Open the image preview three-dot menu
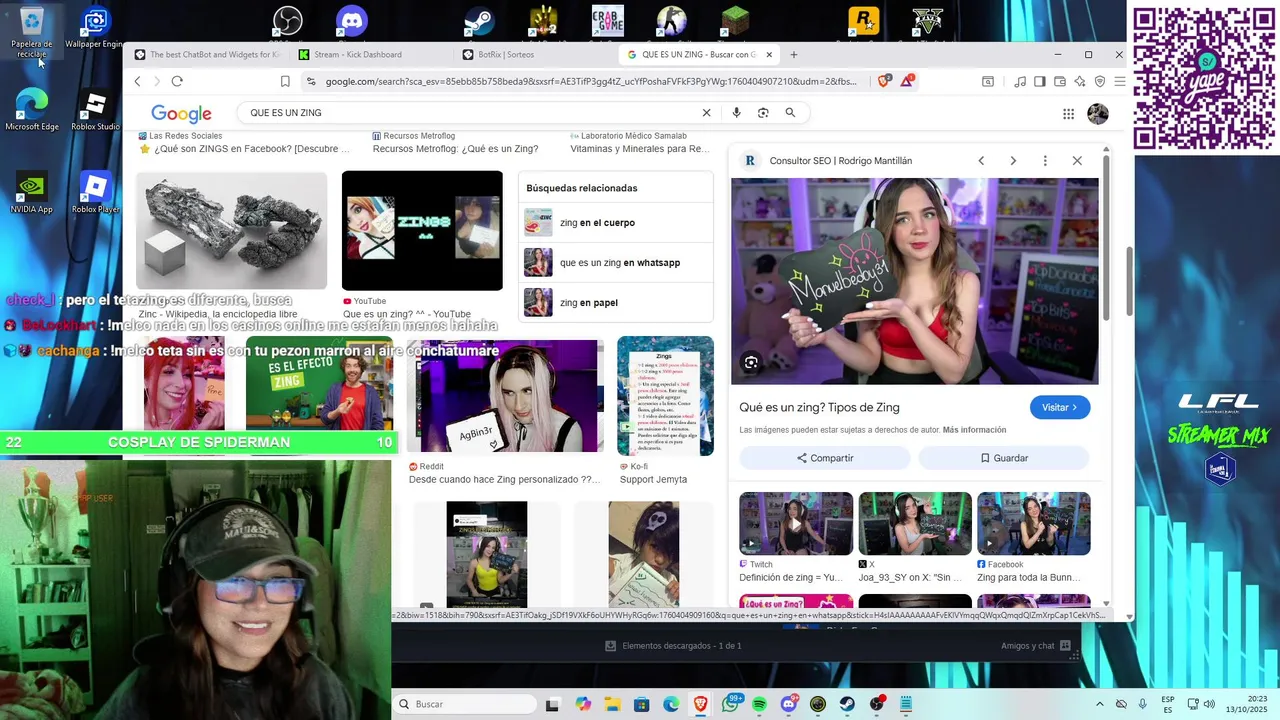This screenshot has height=720, width=1280. pos(1045,160)
